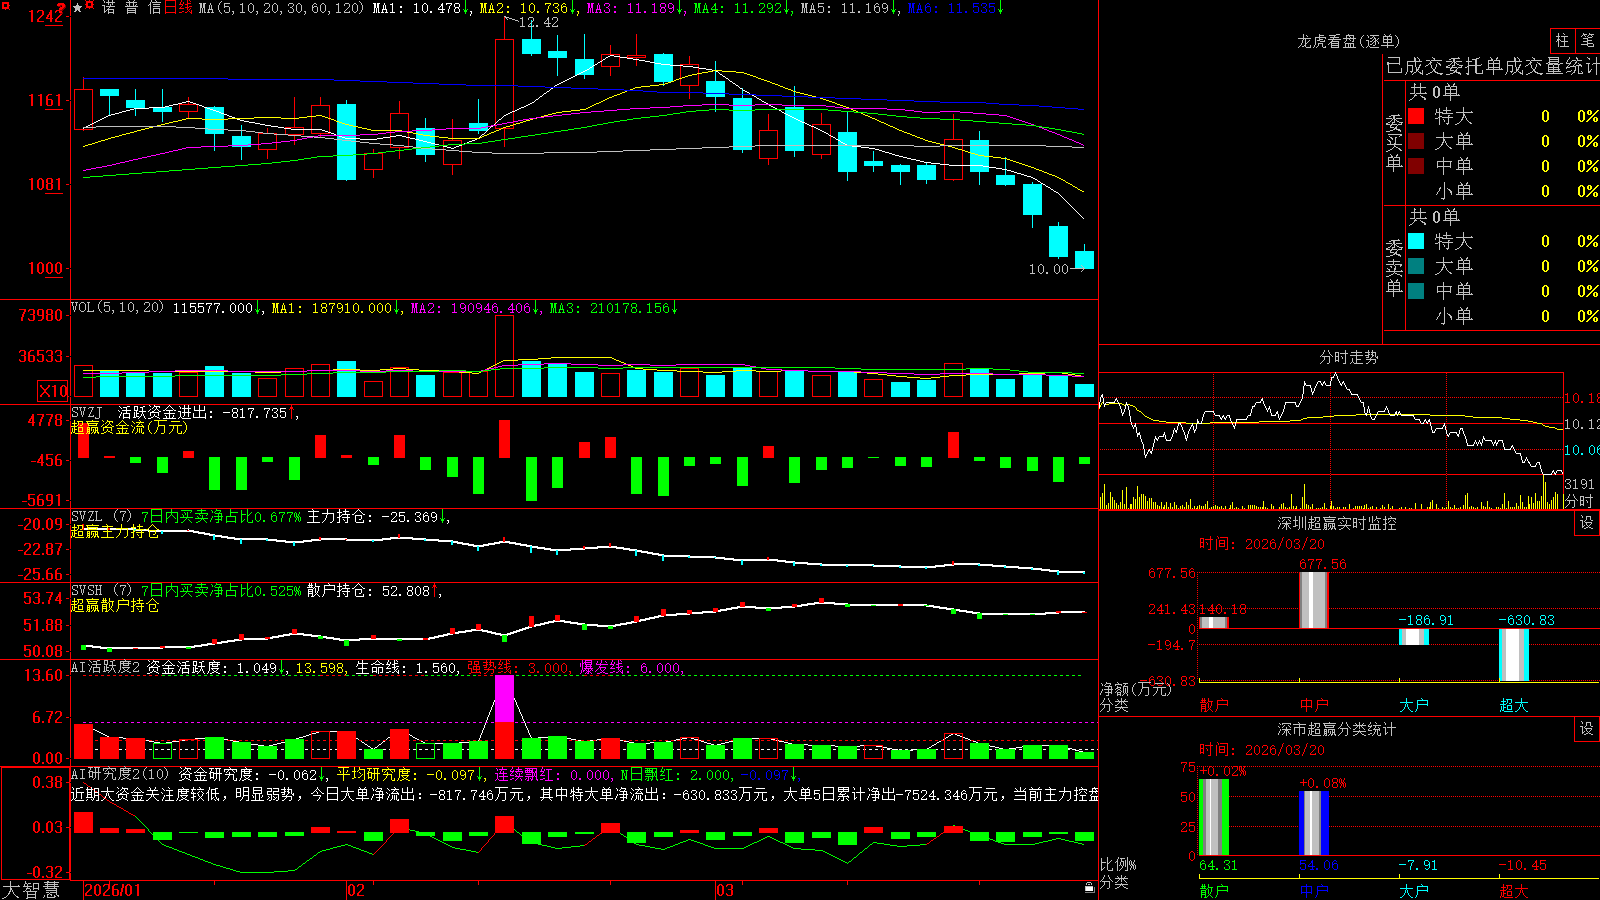The image size is (1600, 900).
Task: Click the 超赢主力持仓 label
Action: click(115, 531)
